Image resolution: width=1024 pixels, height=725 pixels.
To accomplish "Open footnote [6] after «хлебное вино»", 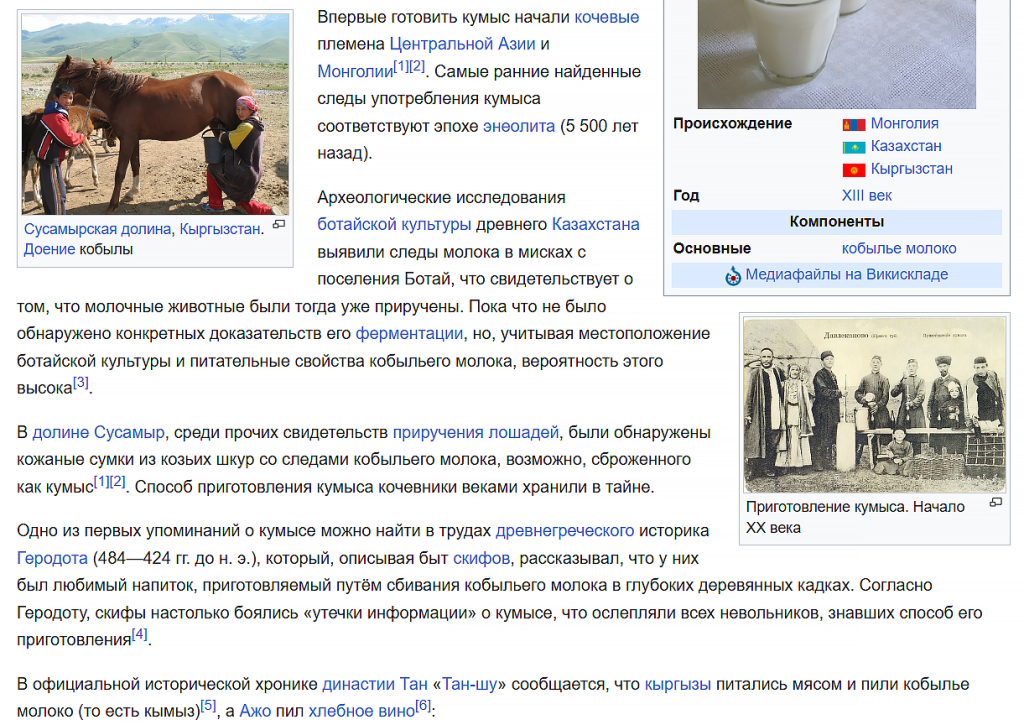I will (x=423, y=705).
